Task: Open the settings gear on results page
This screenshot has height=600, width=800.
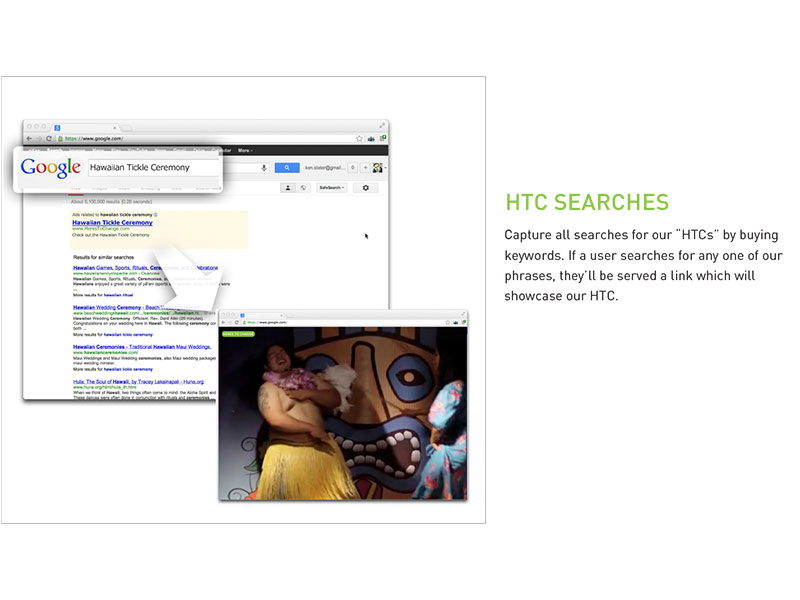Action: [366, 188]
